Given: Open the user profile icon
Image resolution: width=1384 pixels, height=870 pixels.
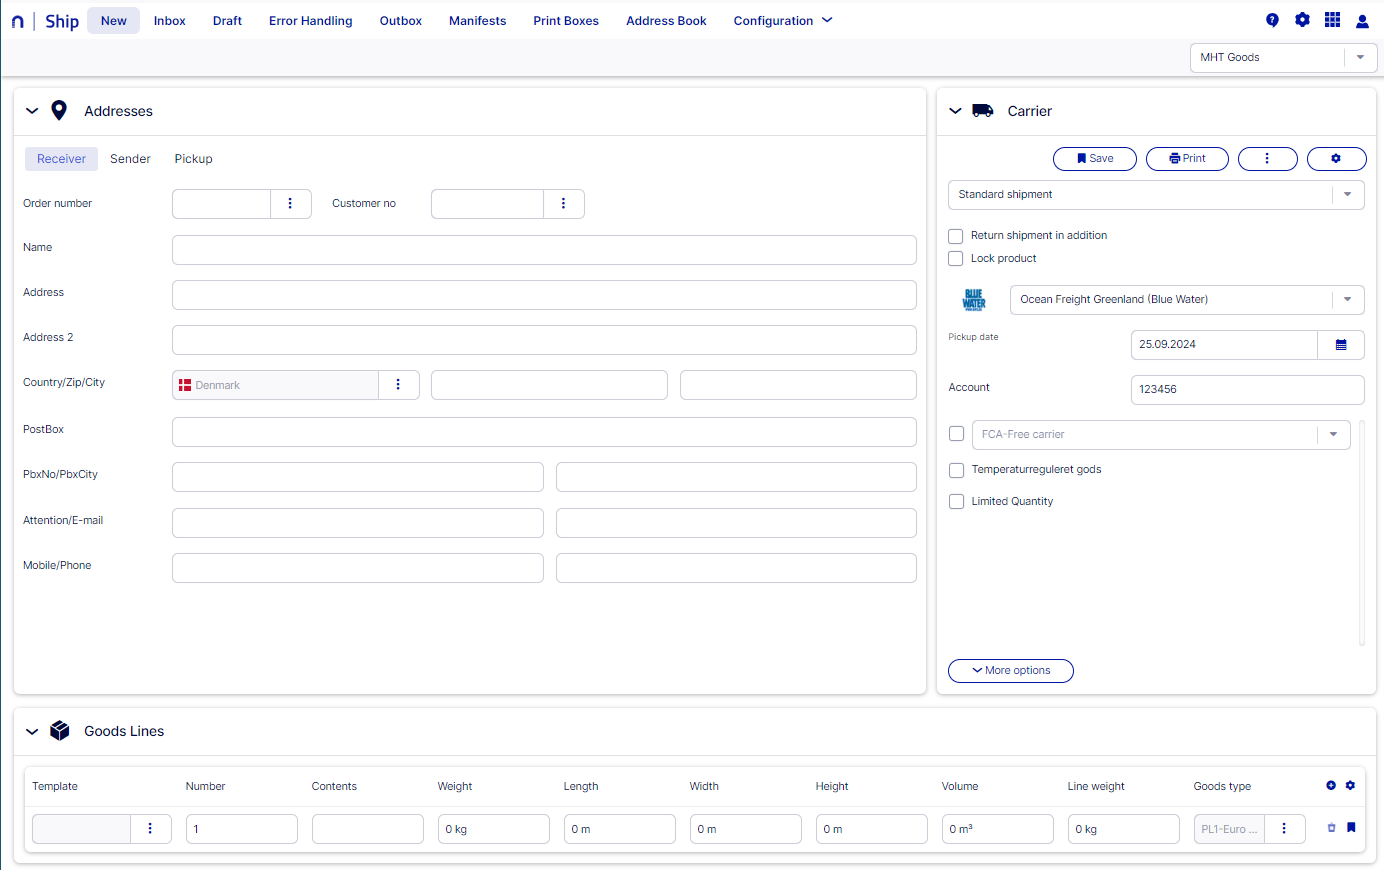Looking at the screenshot, I should (x=1362, y=21).
